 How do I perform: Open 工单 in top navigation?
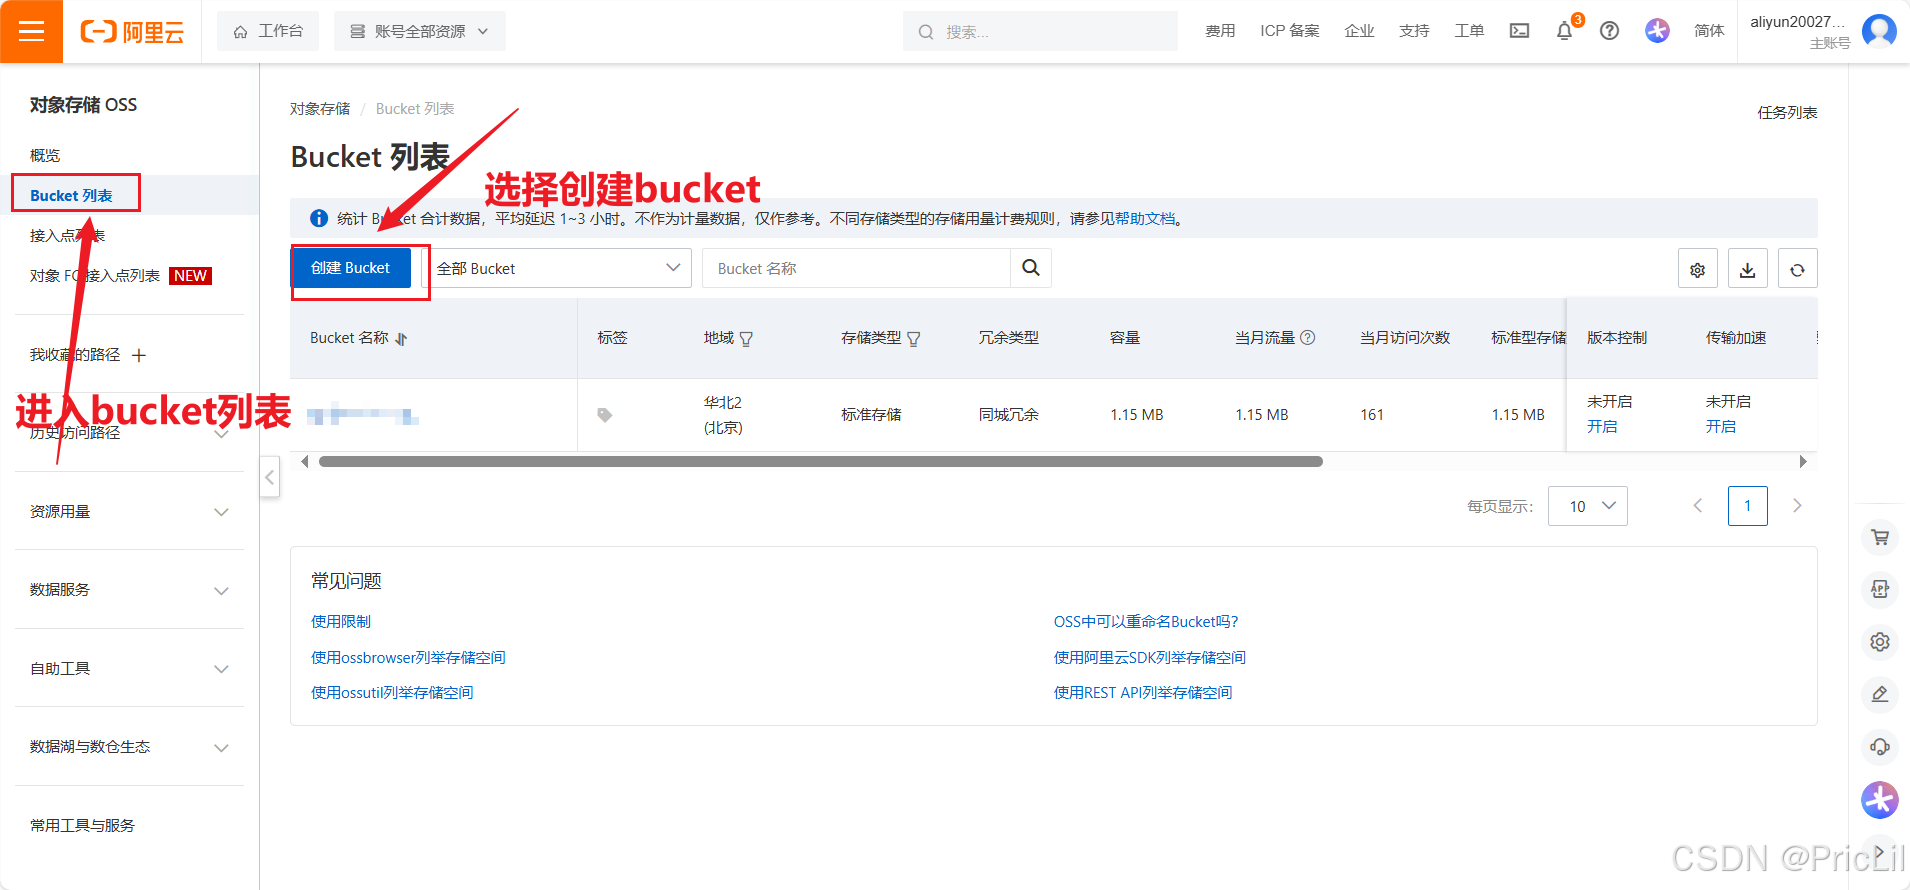pyautogui.click(x=1469, y=31)
